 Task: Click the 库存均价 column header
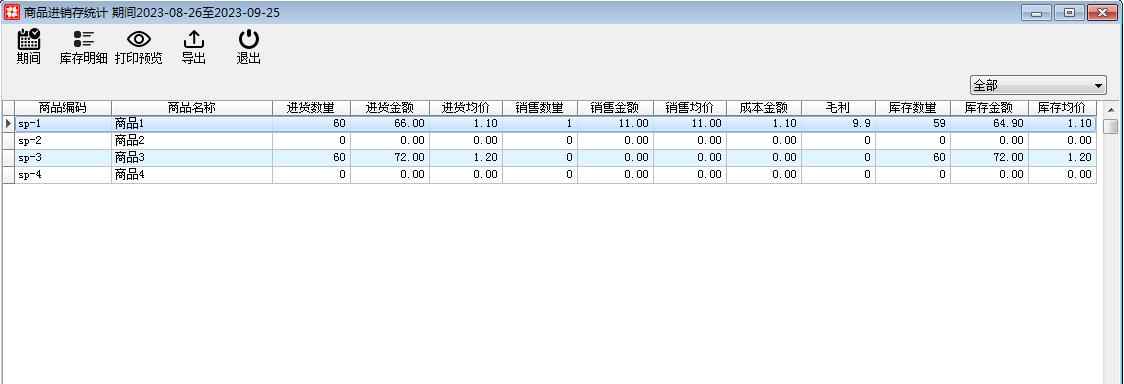coord(1062,108)
